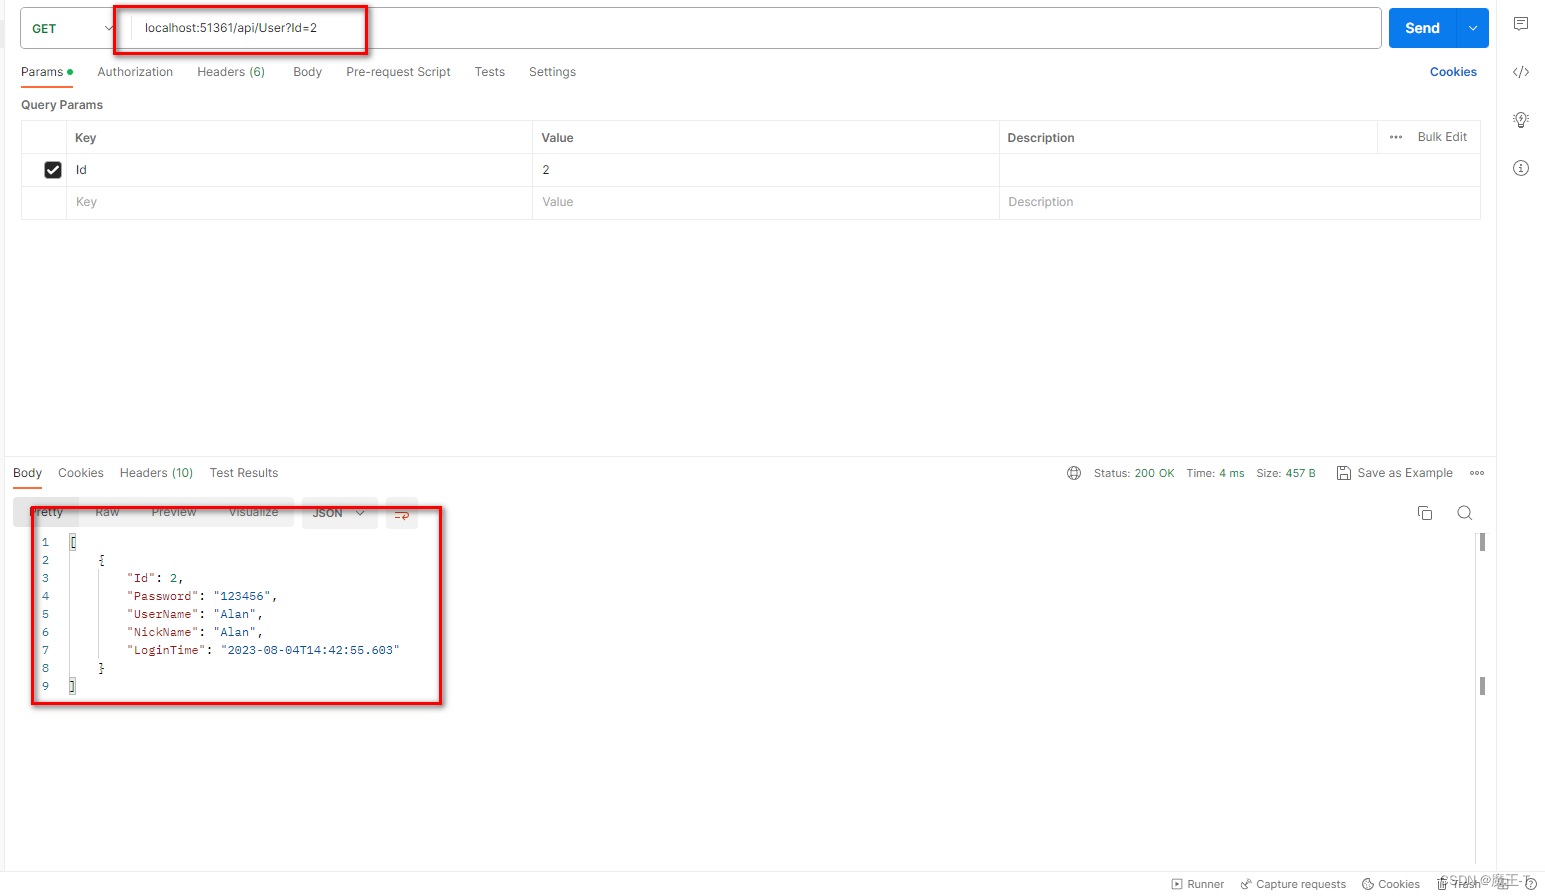
Task: Click the empty Key placeholder cell
Action: point(299,202)
